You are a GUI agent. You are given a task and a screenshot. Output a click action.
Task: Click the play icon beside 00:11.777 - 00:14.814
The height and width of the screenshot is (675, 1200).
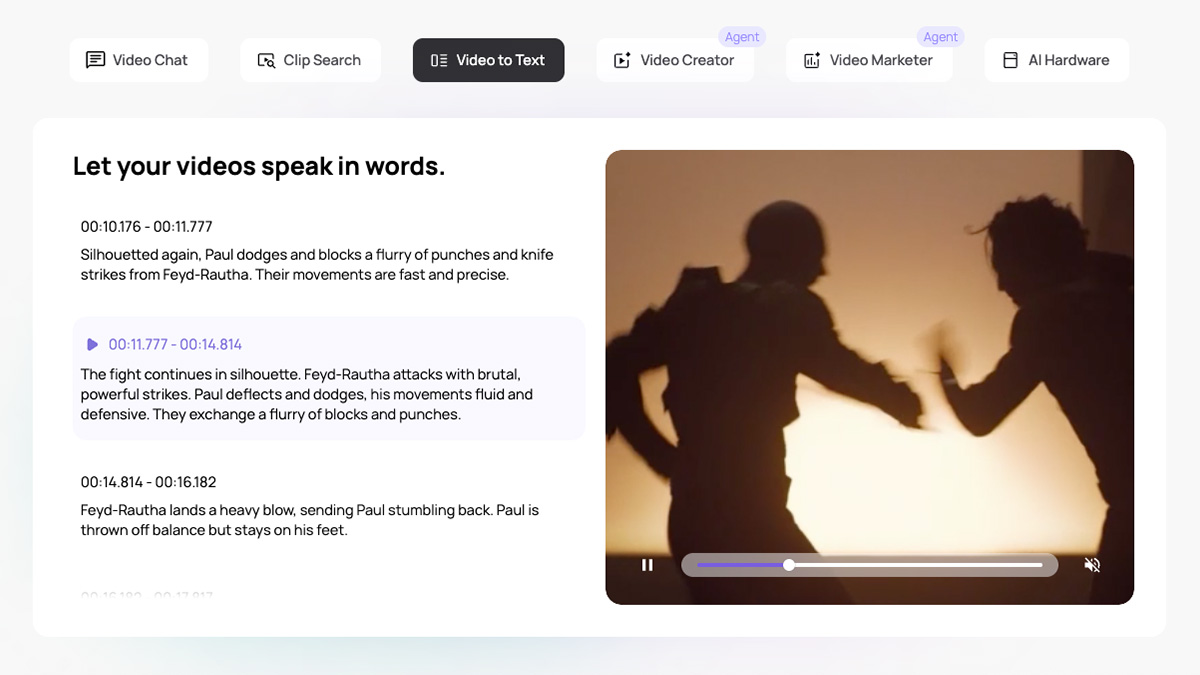(92, 345)
